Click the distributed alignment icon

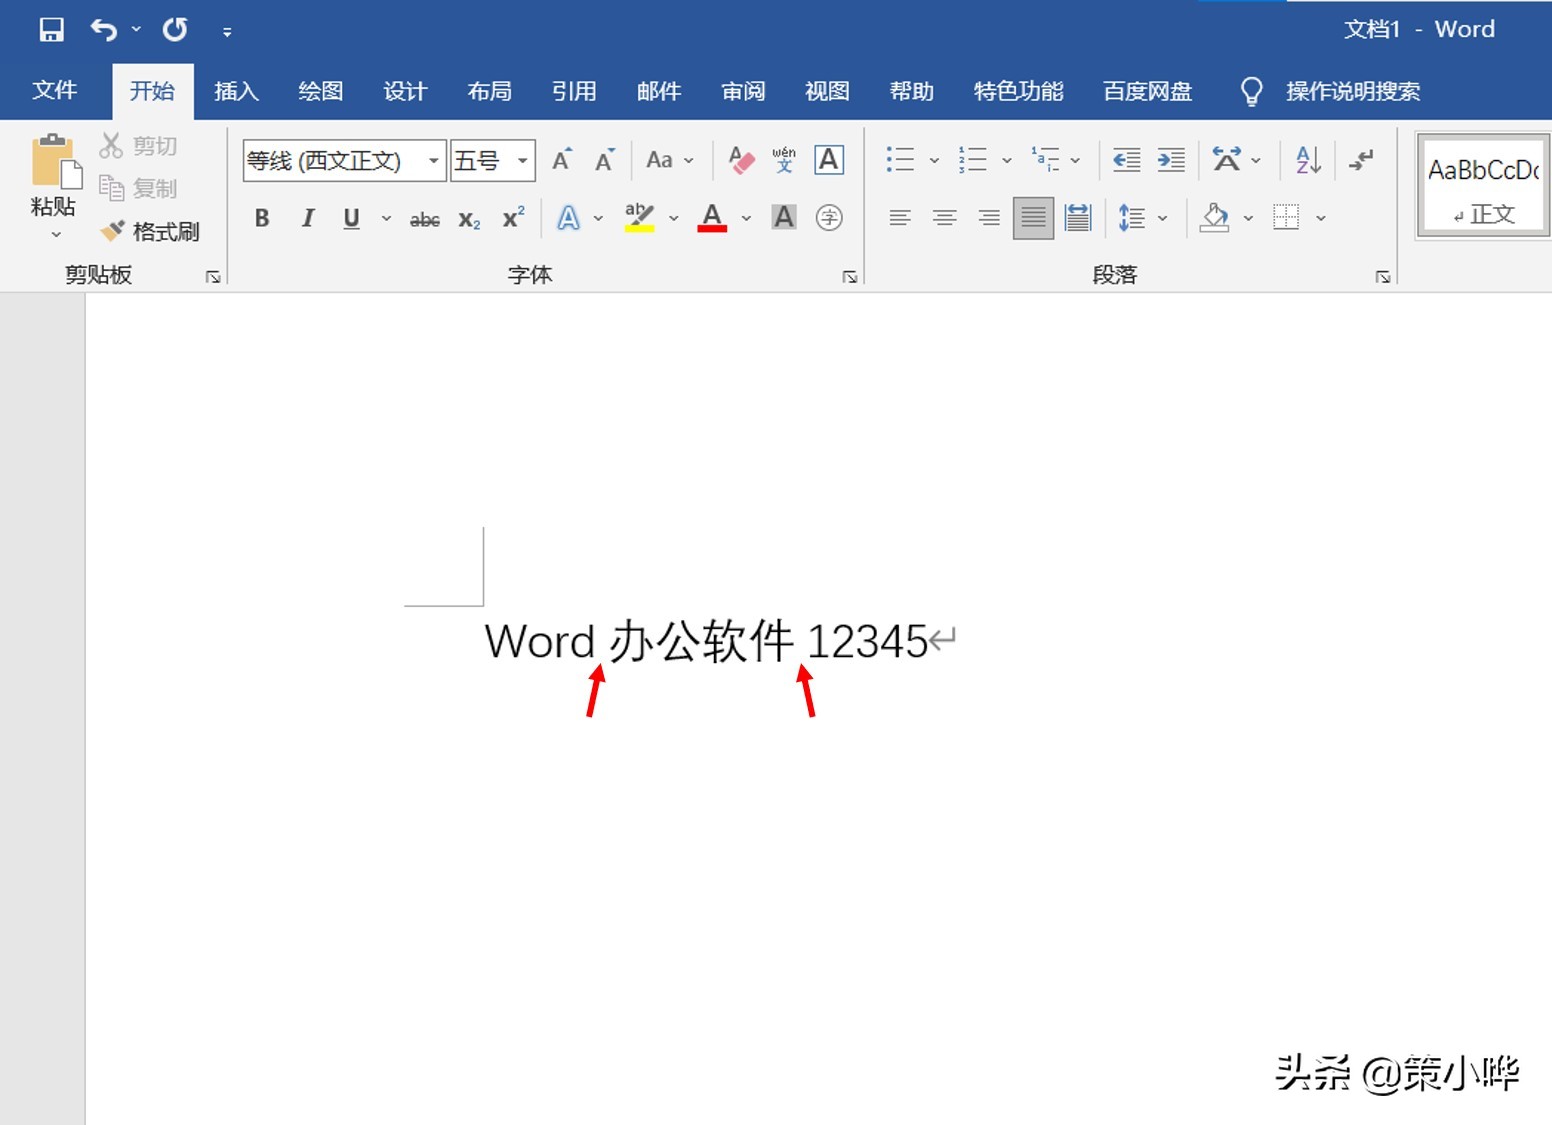click(1078, 217)
